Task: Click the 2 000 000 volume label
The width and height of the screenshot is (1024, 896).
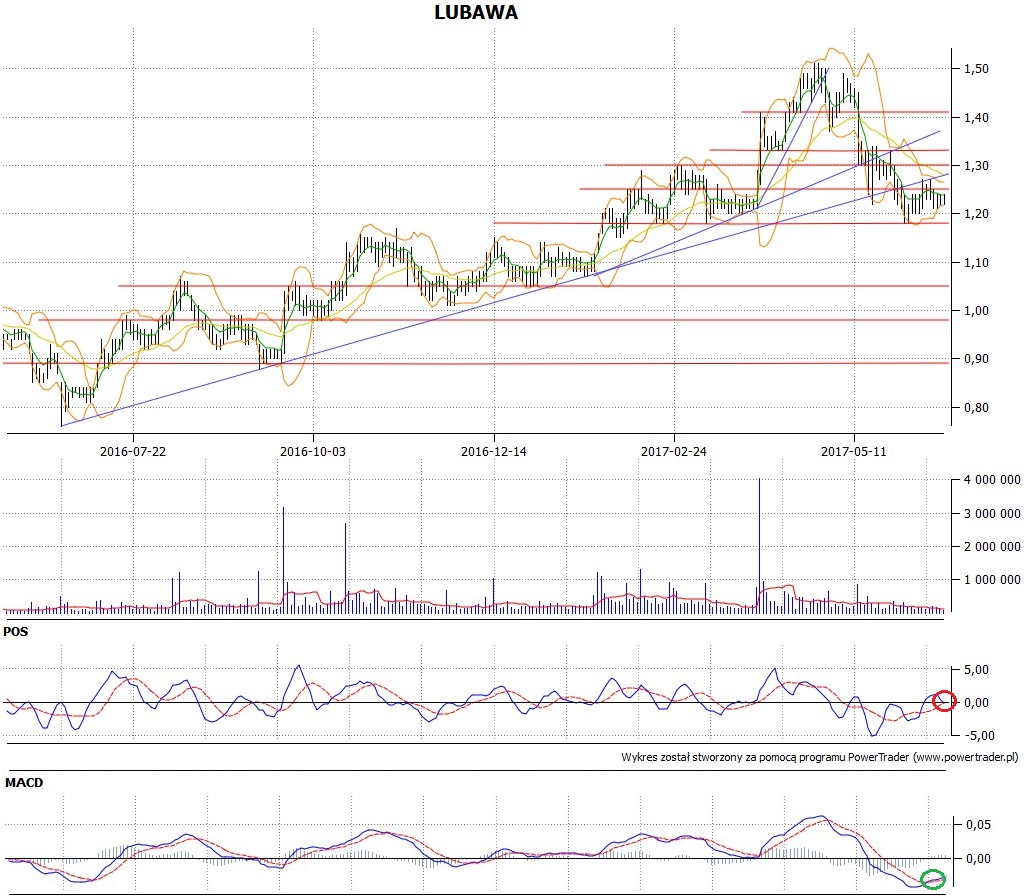Action: pos(992,547)
